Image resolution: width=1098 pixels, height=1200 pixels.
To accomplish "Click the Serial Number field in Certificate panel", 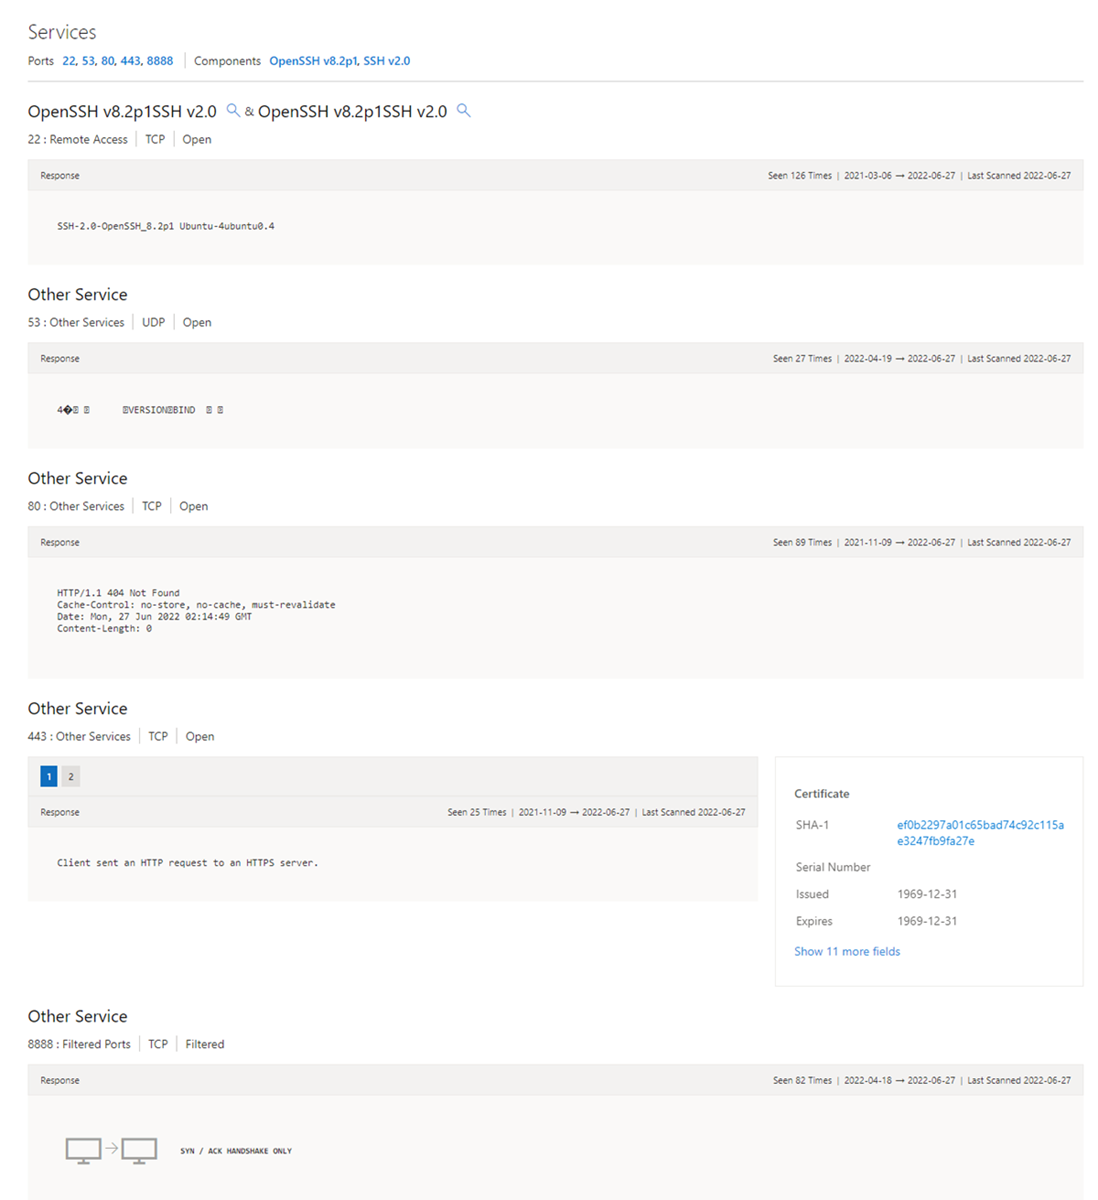I will click(832, 866).
